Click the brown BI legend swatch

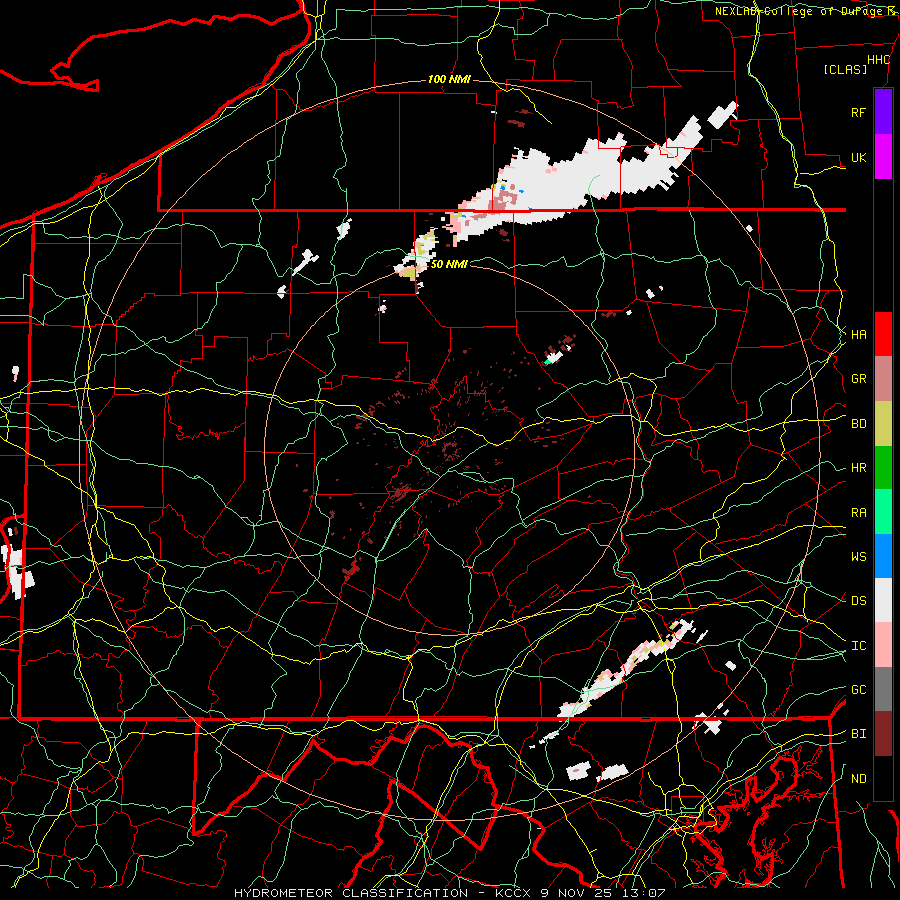pyautogui.click(x=883, y=734)
